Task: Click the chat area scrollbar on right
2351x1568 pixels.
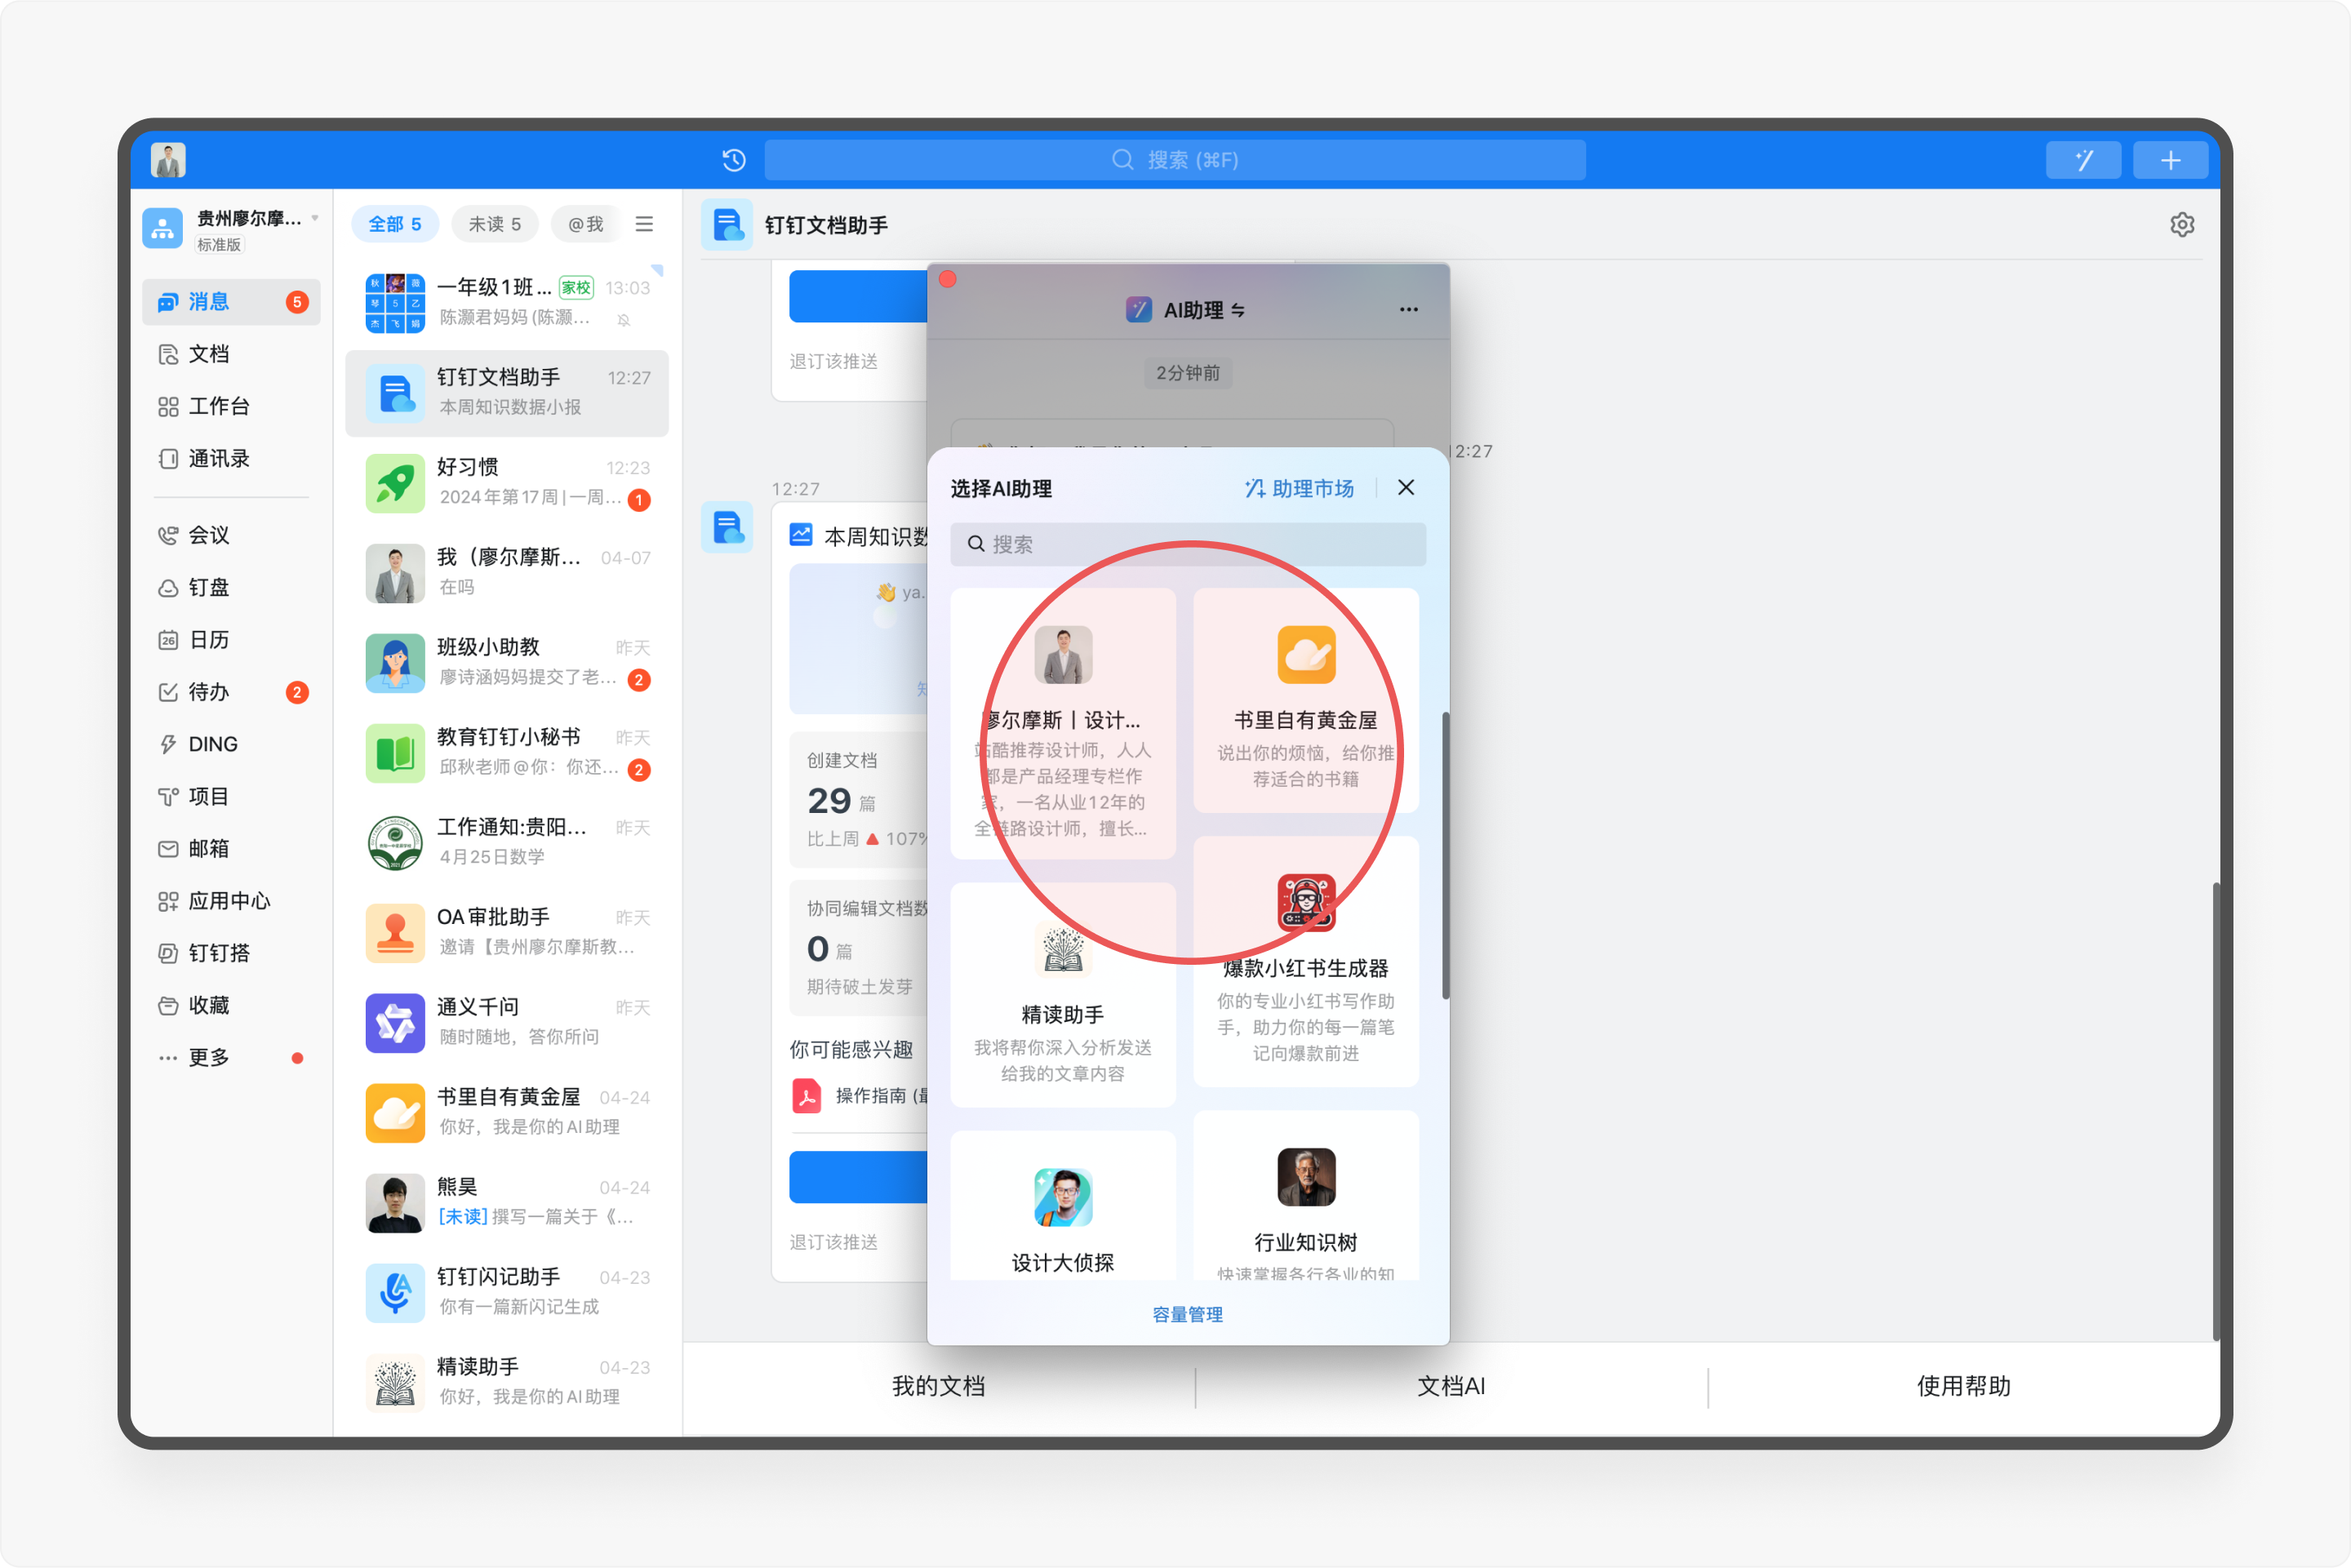Action: click(2215, 1111)
